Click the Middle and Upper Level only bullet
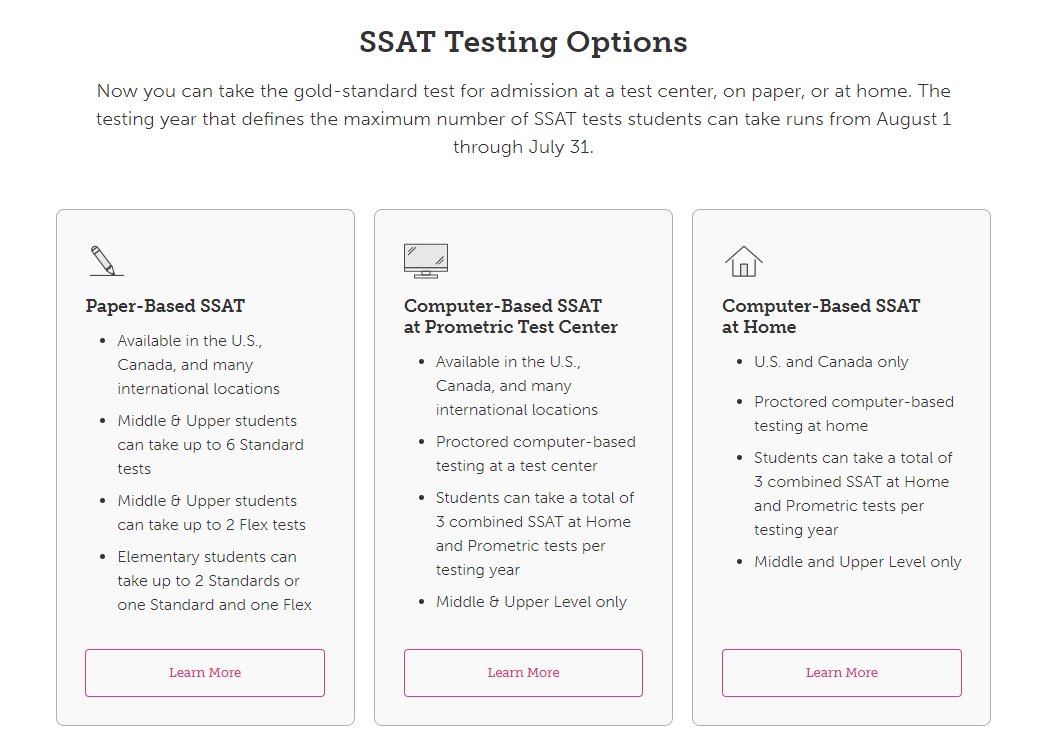 pos(857,562)
